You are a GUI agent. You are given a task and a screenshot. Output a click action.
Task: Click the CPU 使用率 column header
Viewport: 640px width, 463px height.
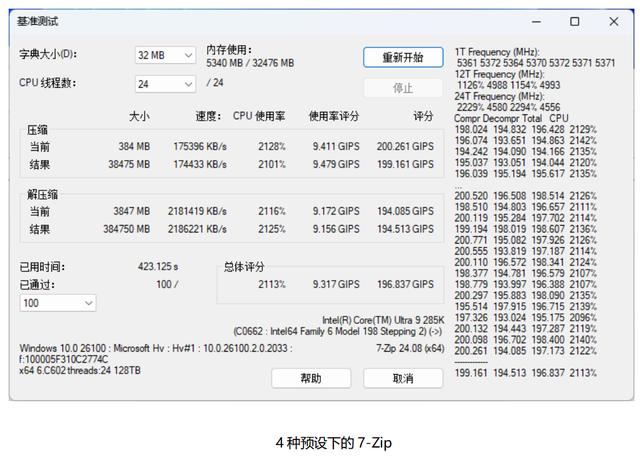pos(259,116)
